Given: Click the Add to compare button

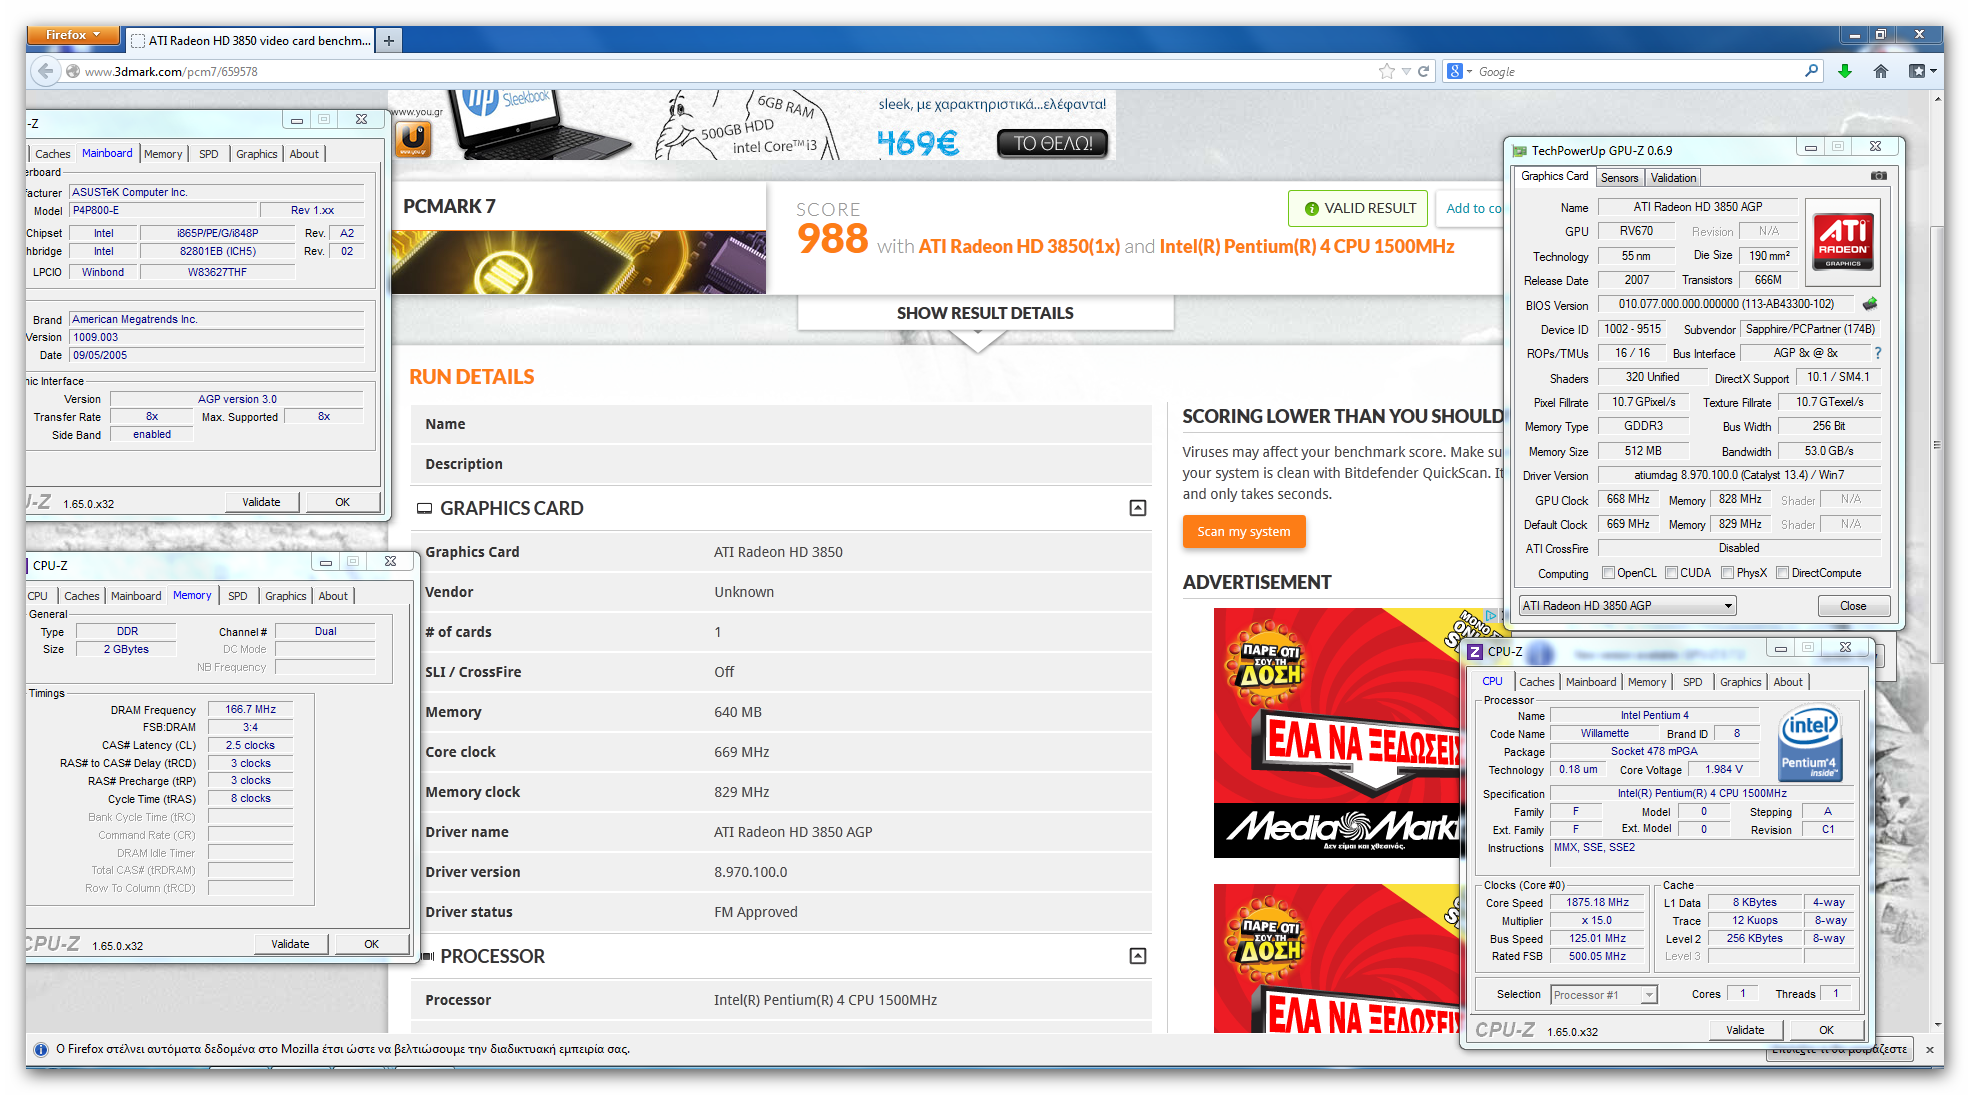Looking at the screenshot, I should click(x=1470, y=208).
